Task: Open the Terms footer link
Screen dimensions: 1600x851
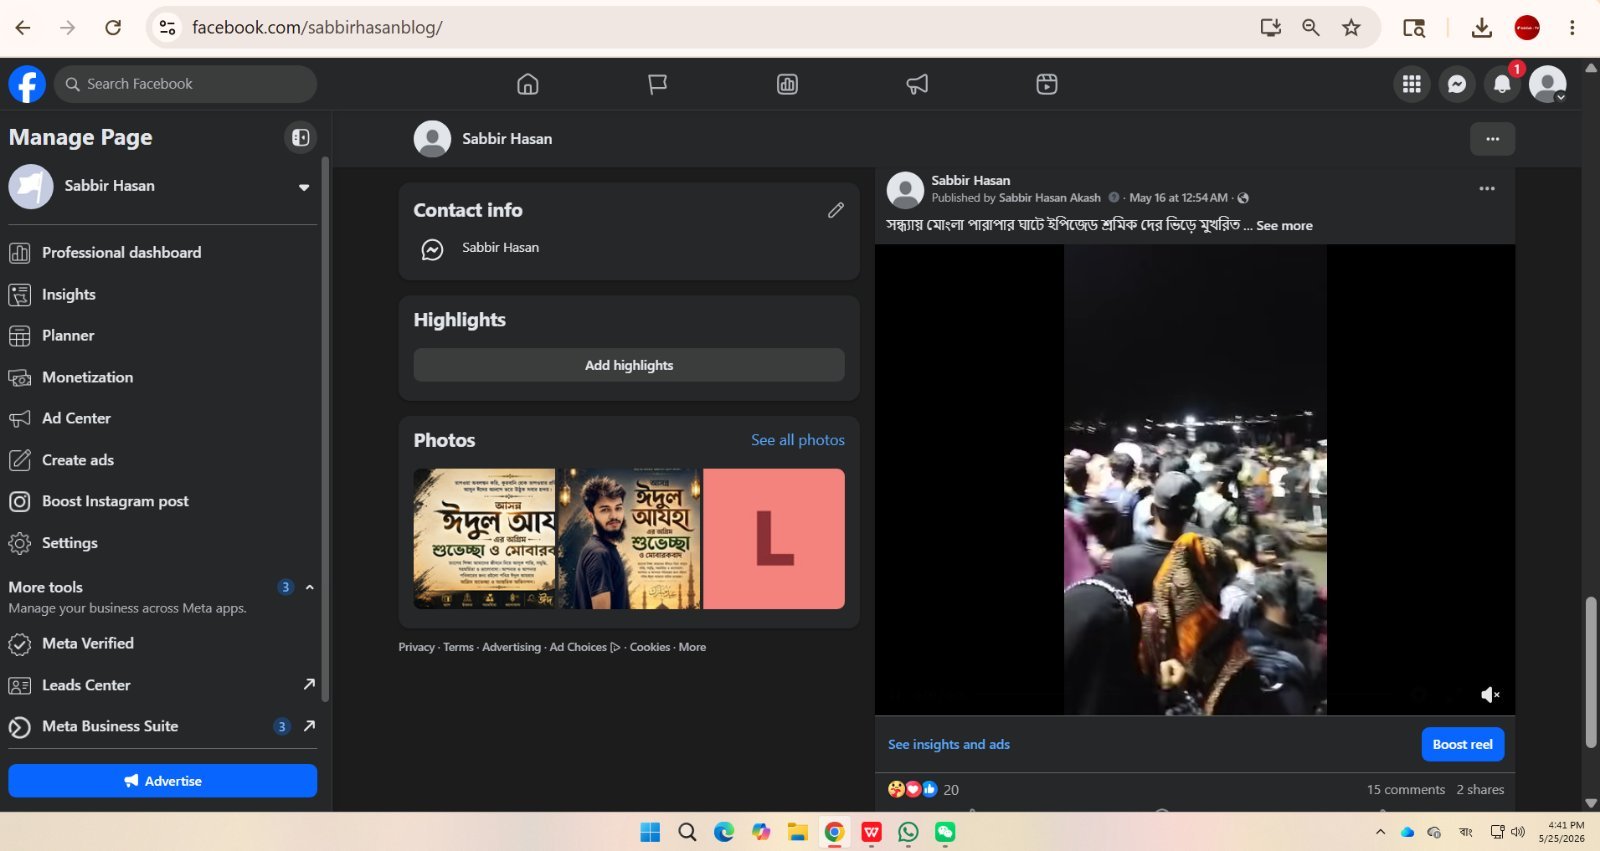Action: (x=458, y=647)
